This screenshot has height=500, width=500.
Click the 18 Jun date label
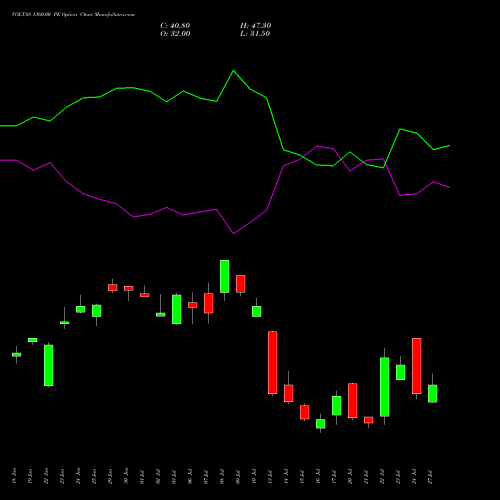point(14,476)
